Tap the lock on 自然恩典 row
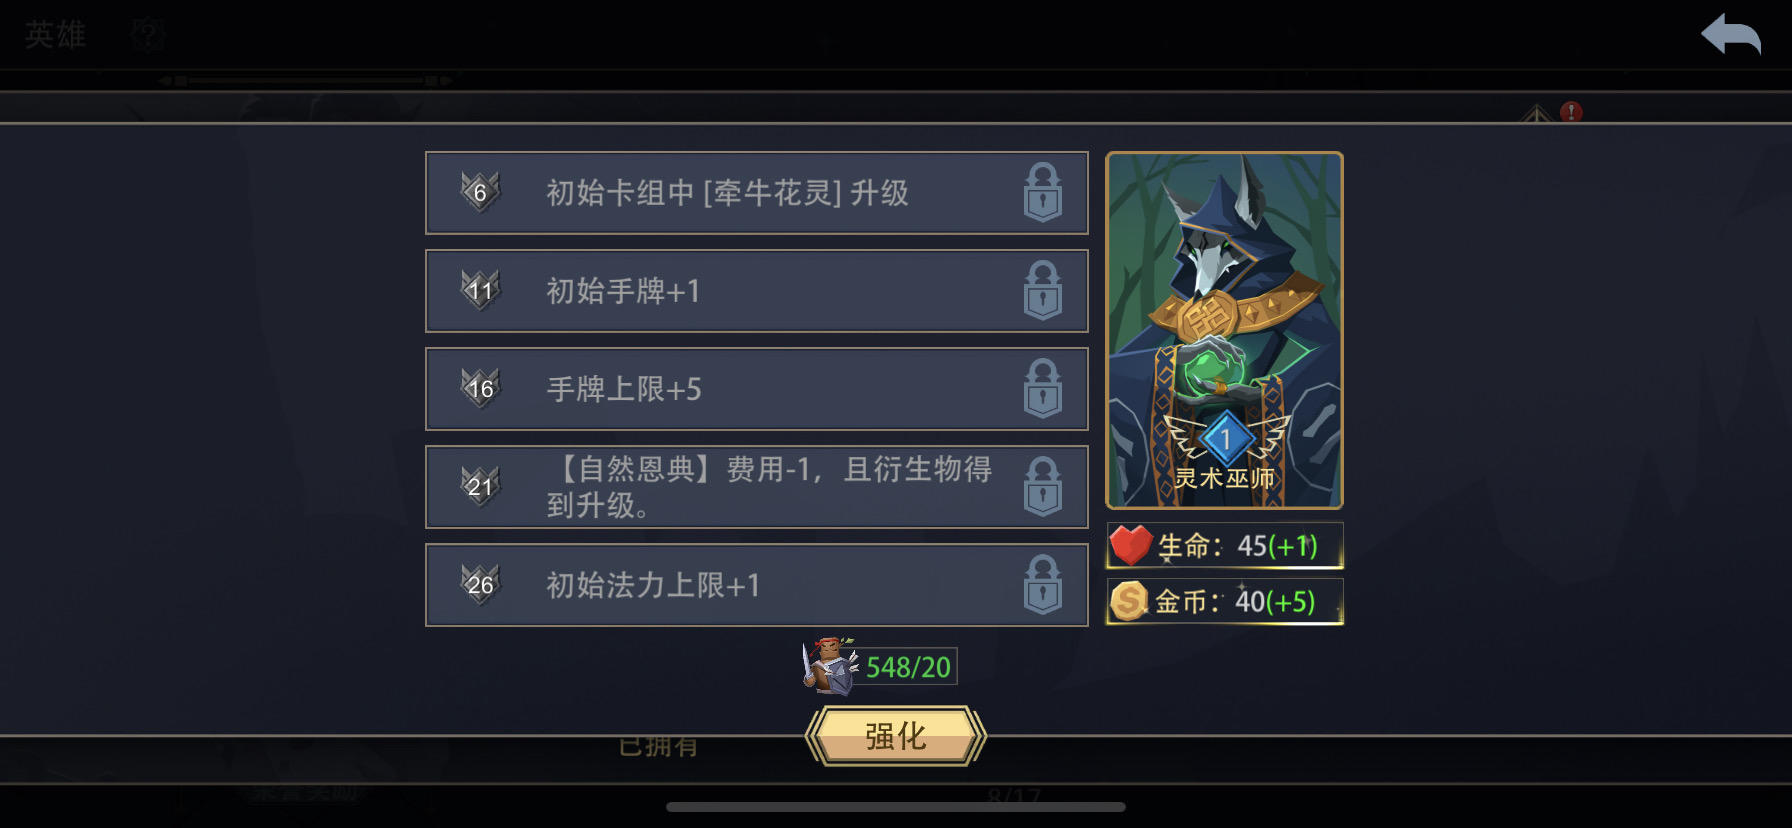Viewport: 1792px width, 828px height. (x=1043, y=486)
